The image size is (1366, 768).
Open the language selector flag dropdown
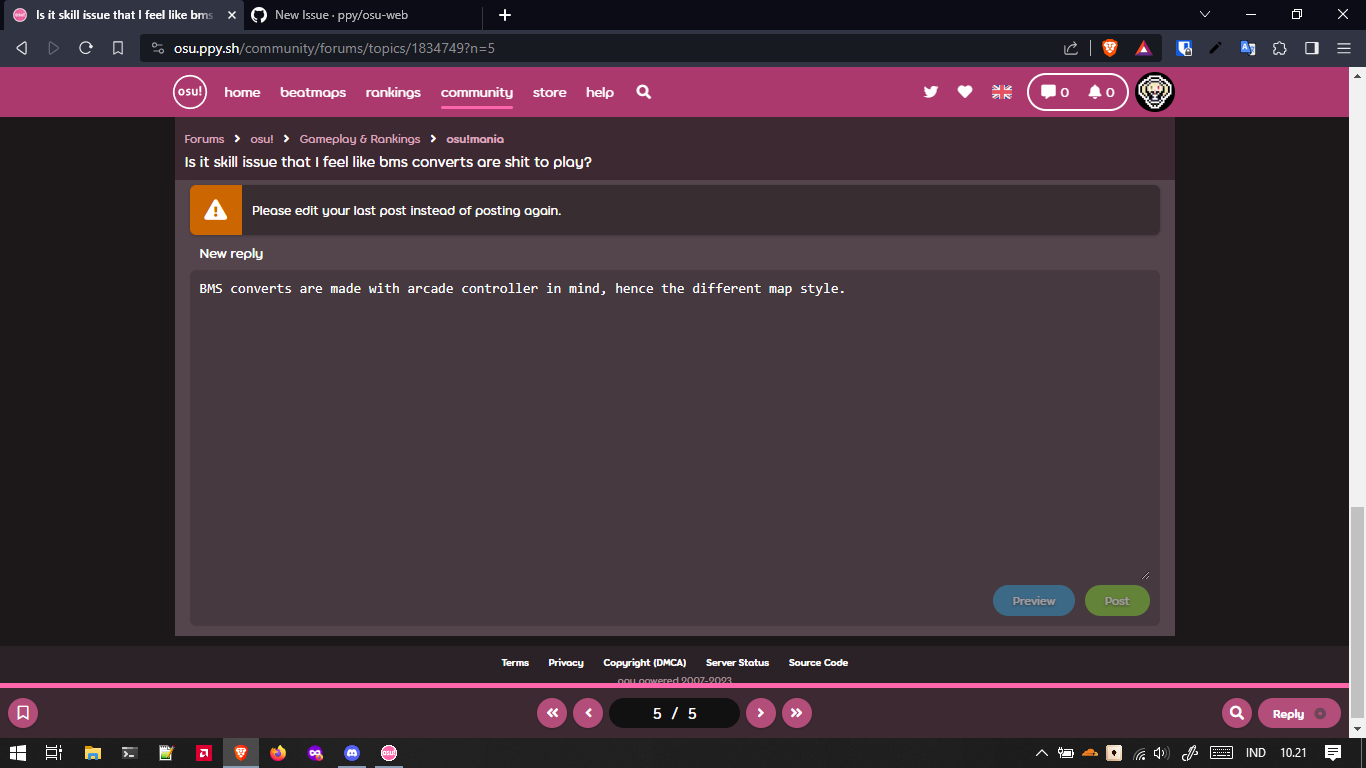click(x=1001, y=91)
